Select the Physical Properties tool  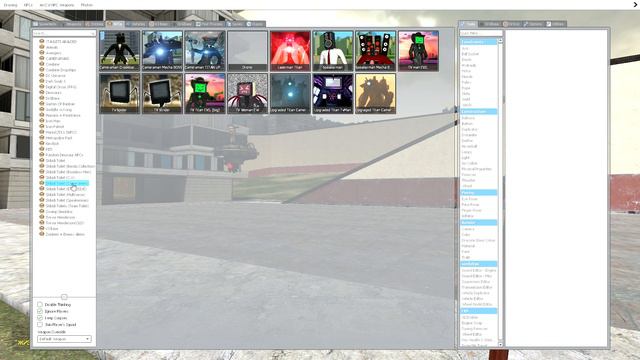tap(476, 169)
